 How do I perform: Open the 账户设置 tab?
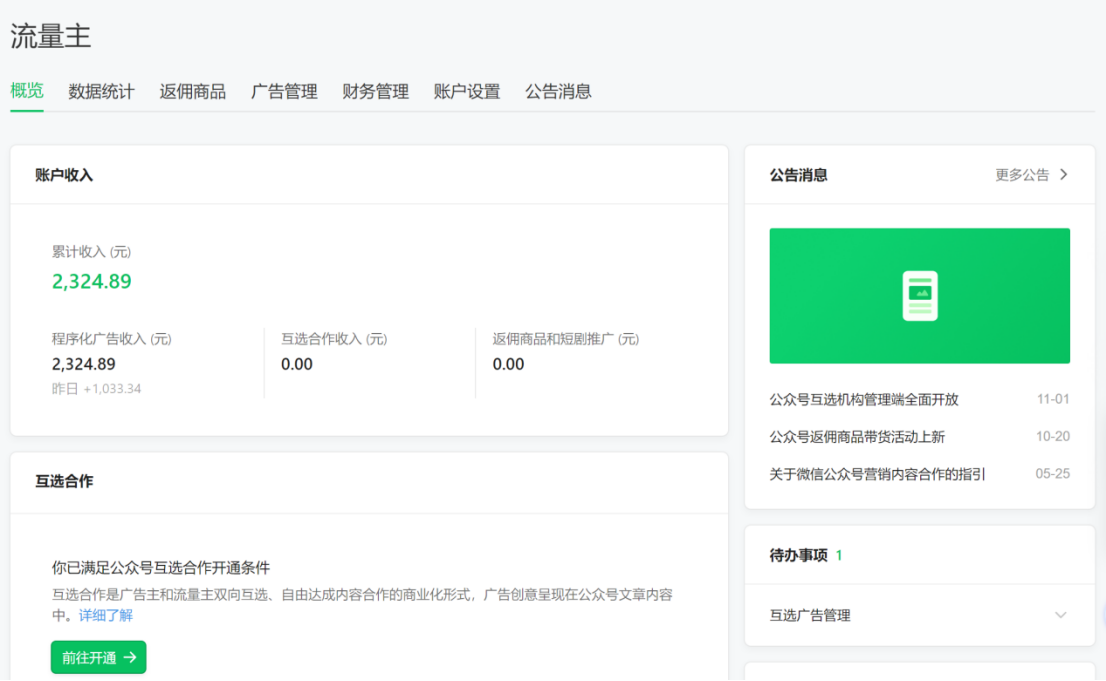(x=467, y=91)
